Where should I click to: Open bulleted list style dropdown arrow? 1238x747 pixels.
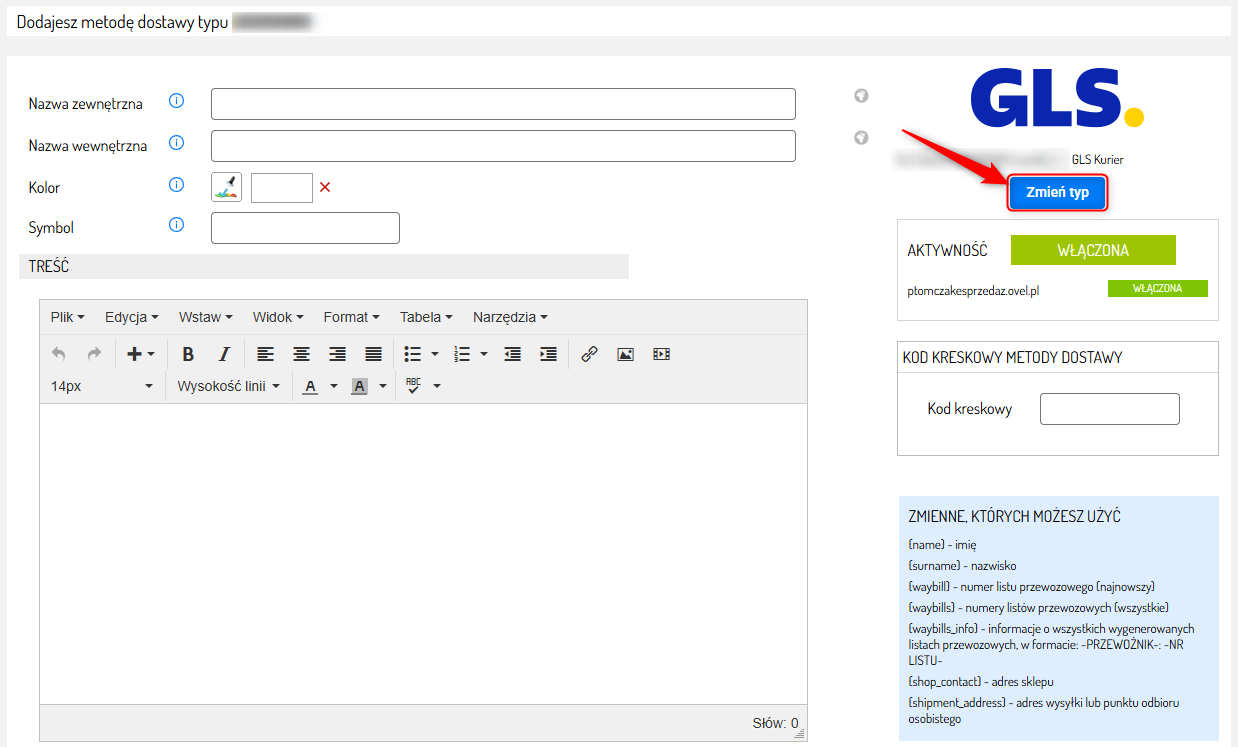point(435,354)
